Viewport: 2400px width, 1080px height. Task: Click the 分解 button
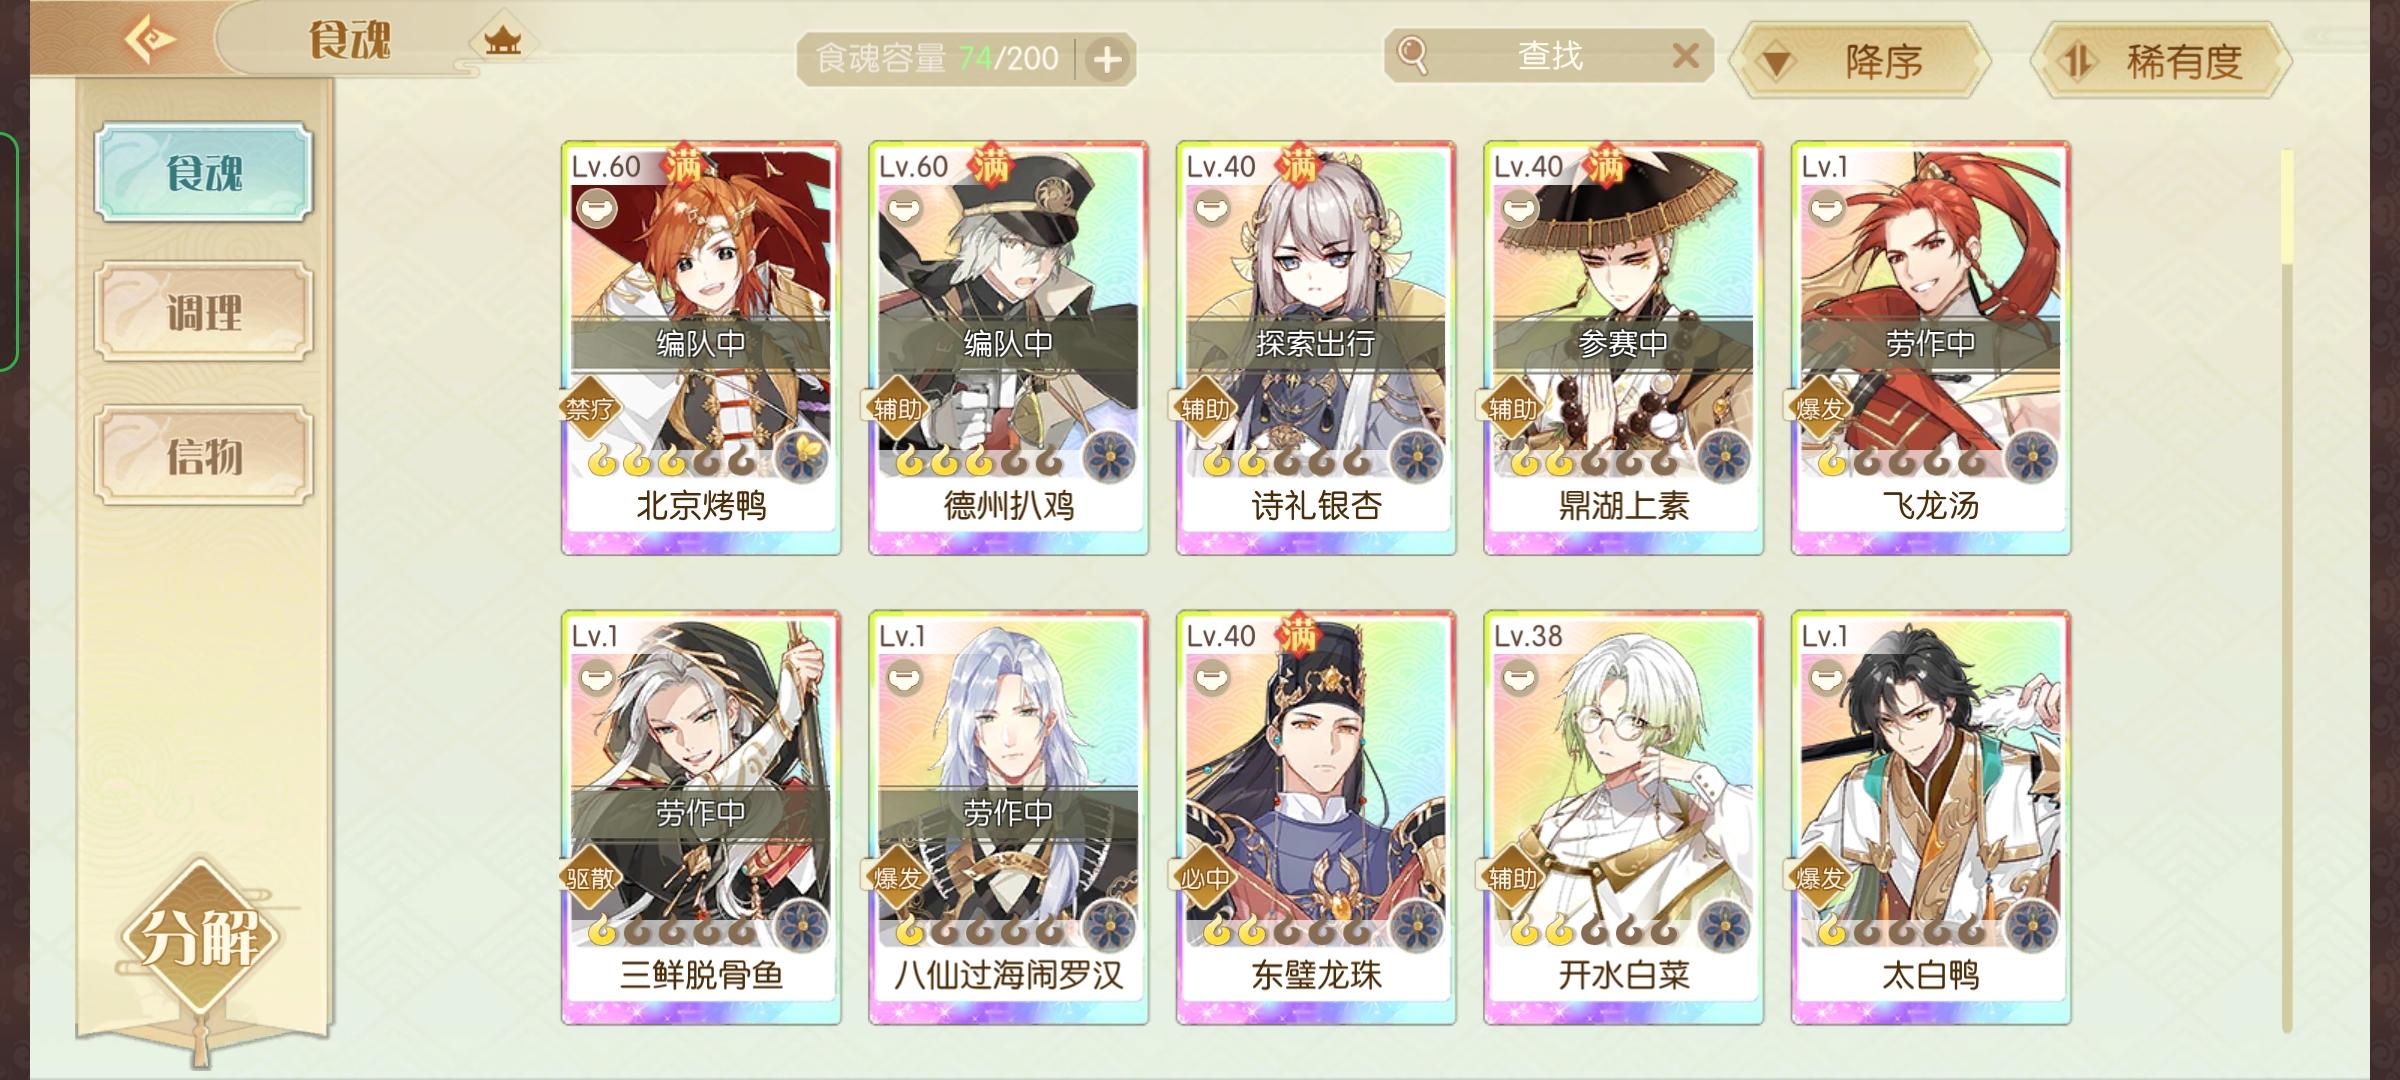[200, 935]
